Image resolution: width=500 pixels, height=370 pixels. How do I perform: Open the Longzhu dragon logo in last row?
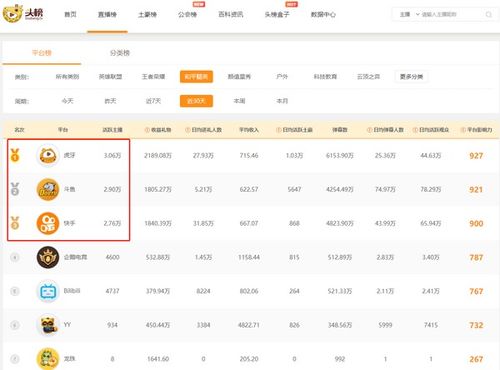pos(48,359)
